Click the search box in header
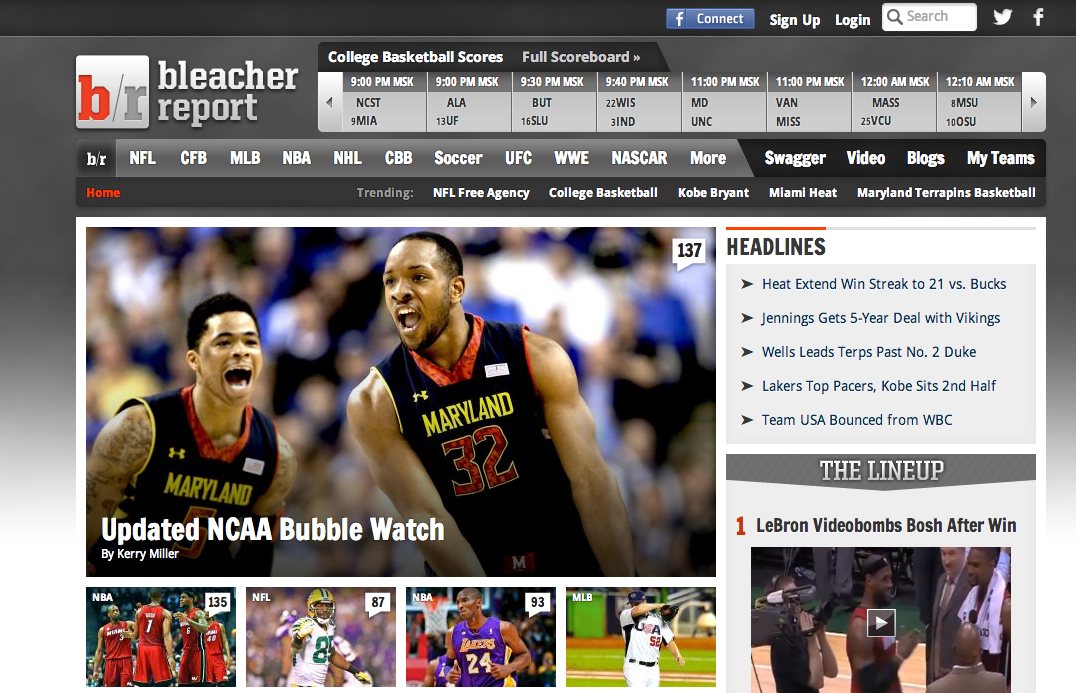The height and width of the screenshot is (693, 1076). coord(929,17)
